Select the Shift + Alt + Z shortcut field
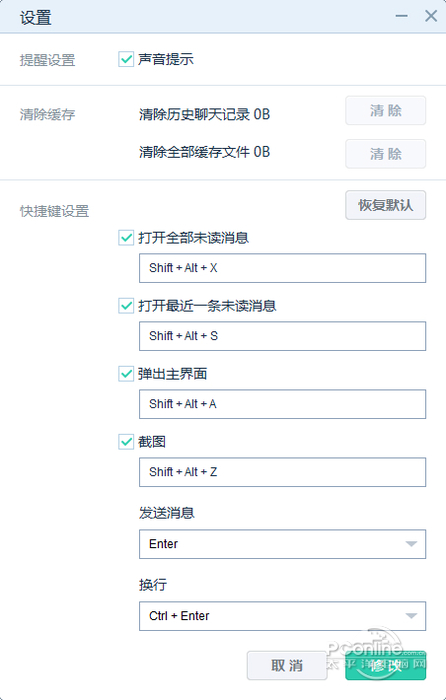The image size is (446, 700). [283, 472]
